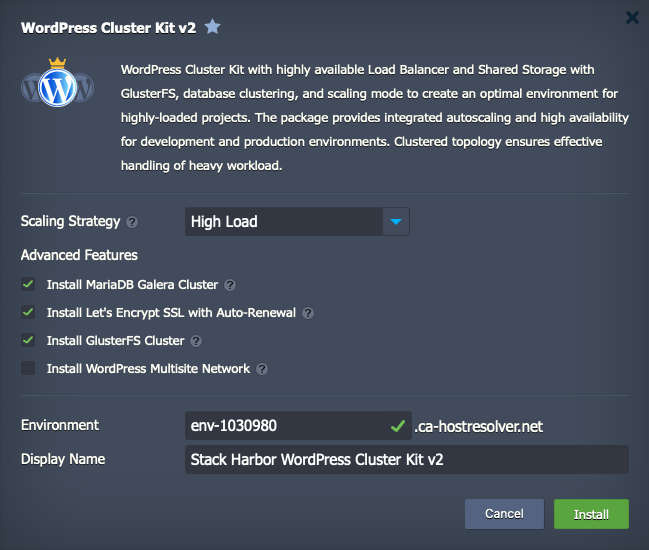Show help for GlusterFS Cluster option

196,341
